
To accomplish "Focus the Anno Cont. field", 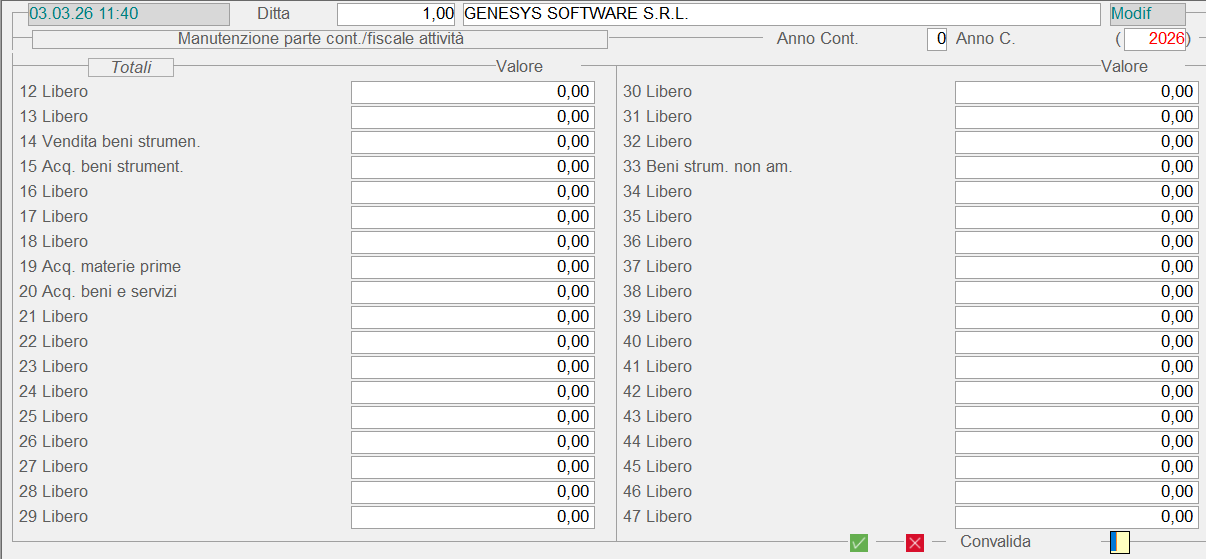I will (x=936, y=39).
